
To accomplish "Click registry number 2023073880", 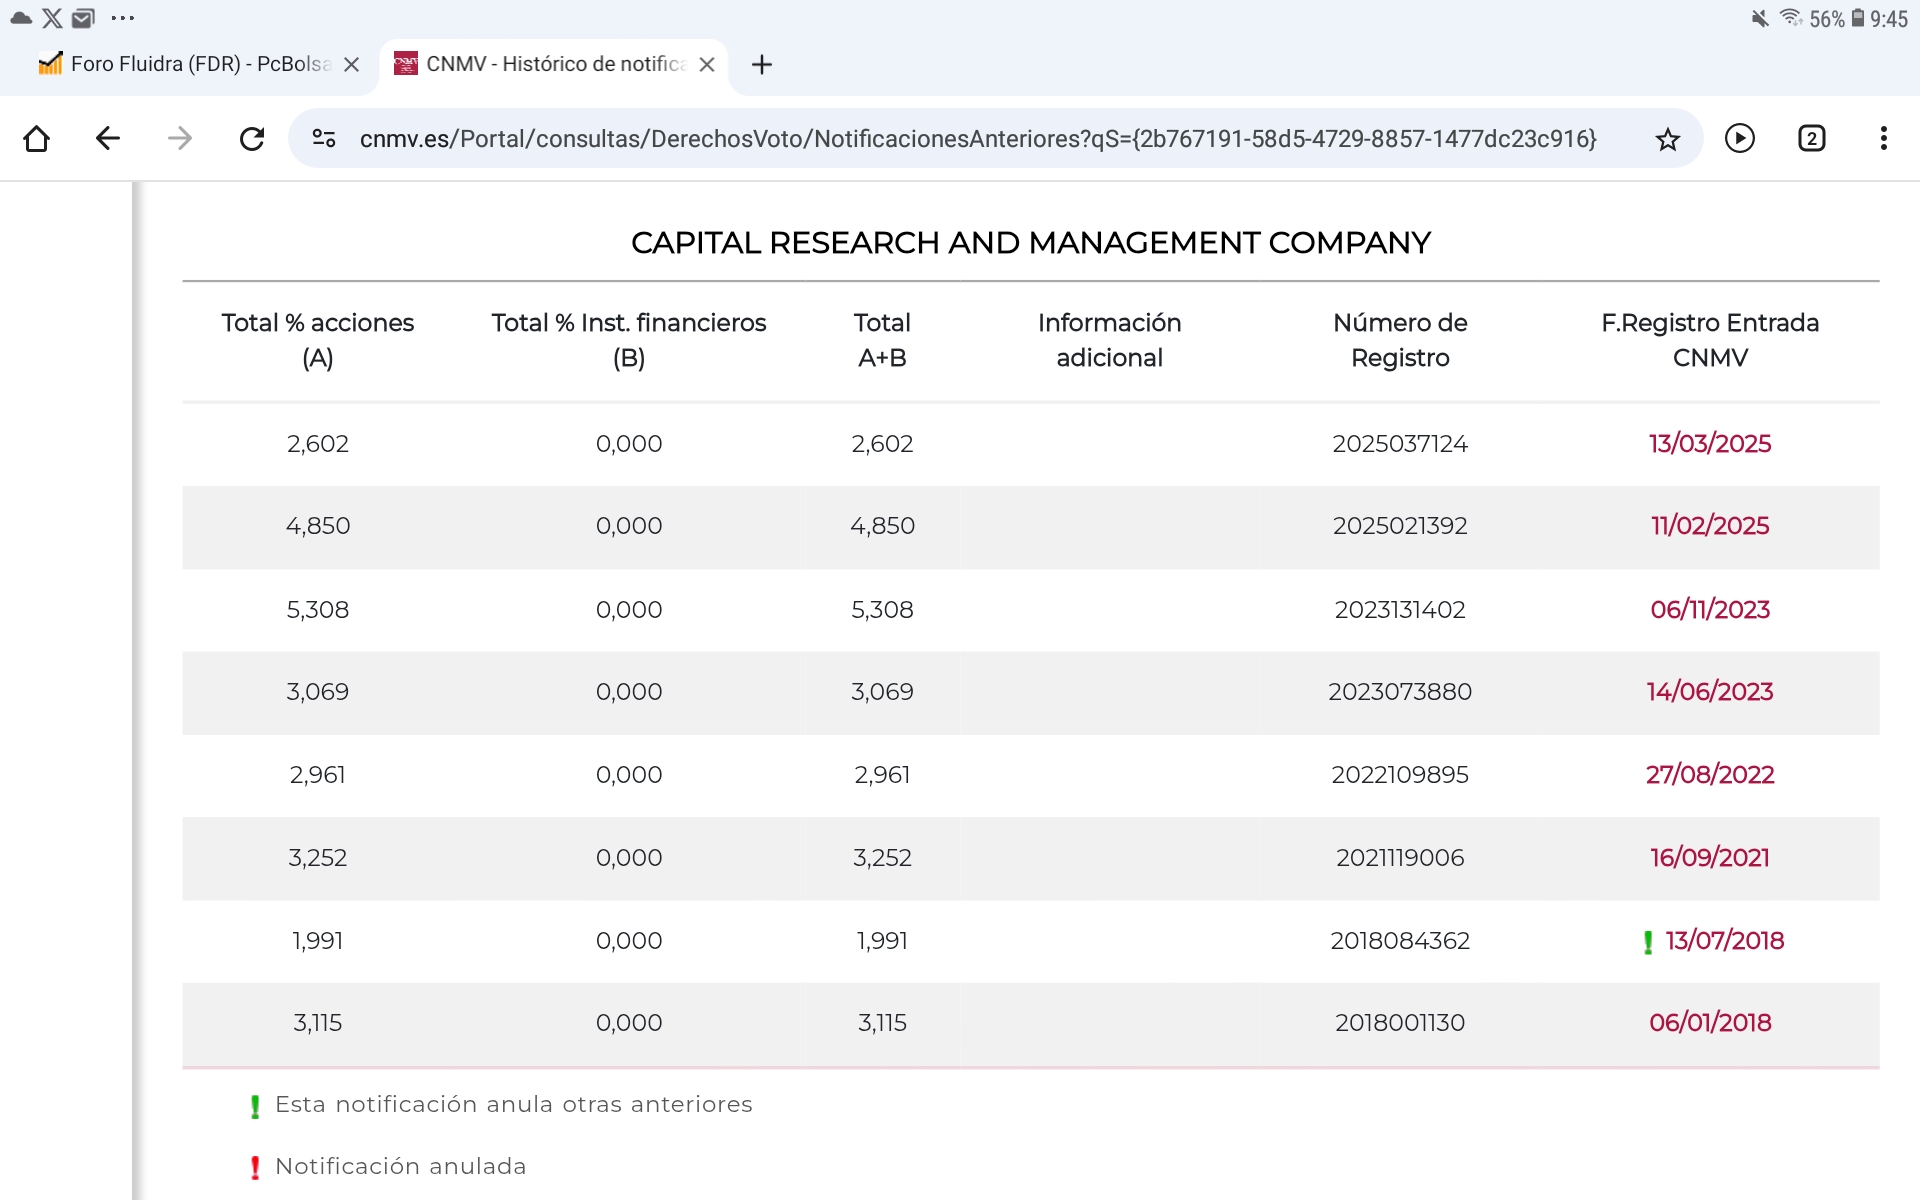I will pos(1400,691).
